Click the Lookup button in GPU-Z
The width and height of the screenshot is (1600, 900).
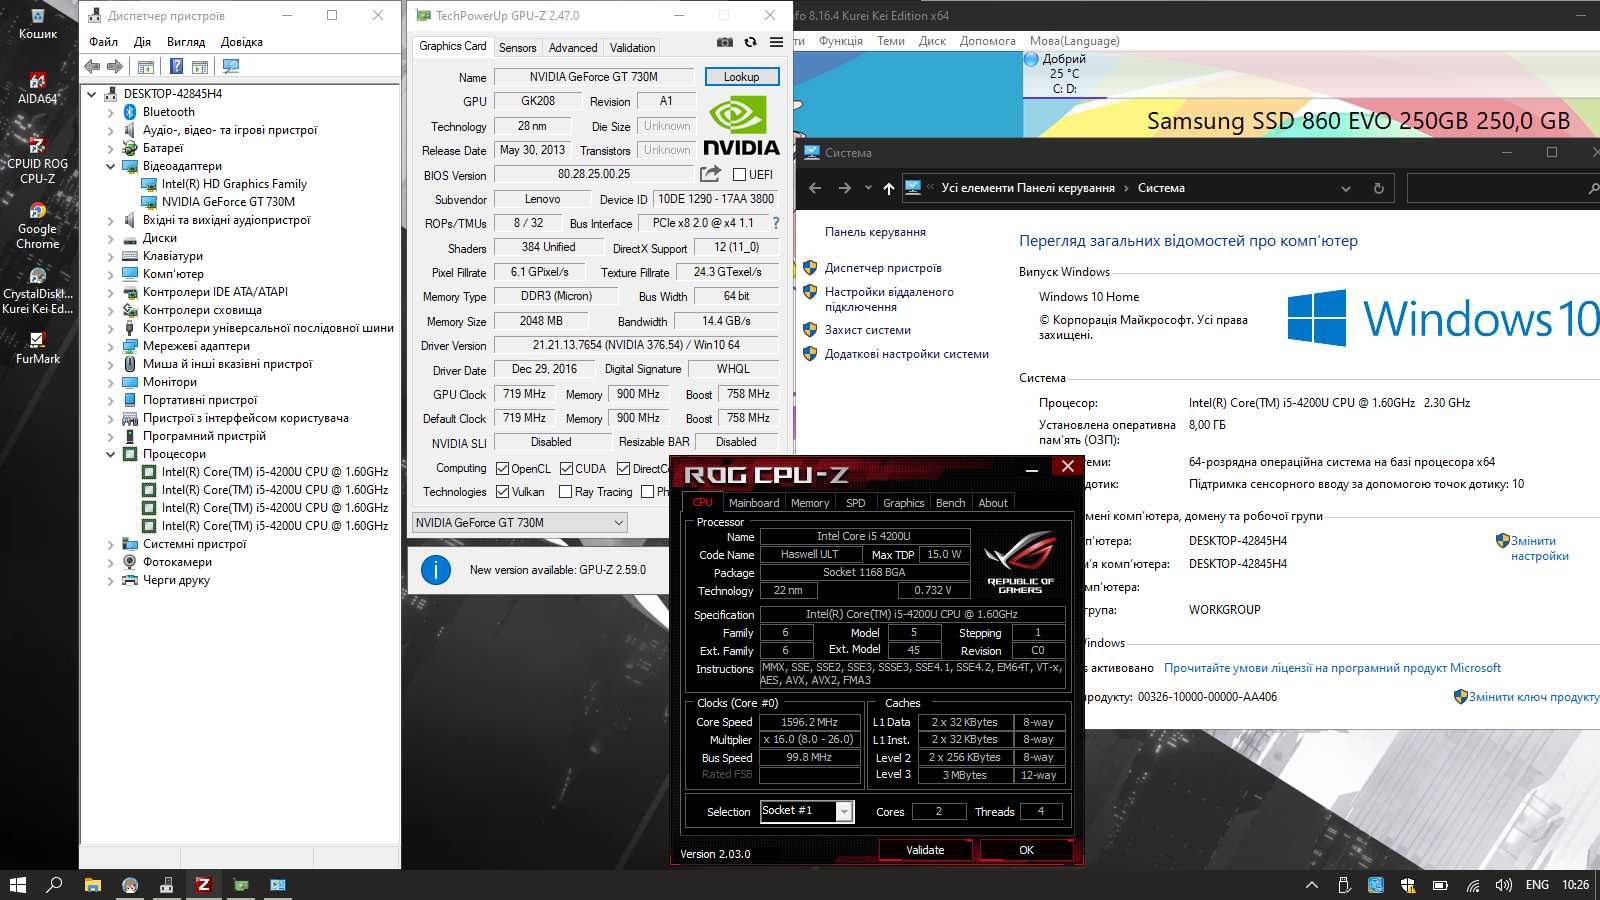coord(741,76)
